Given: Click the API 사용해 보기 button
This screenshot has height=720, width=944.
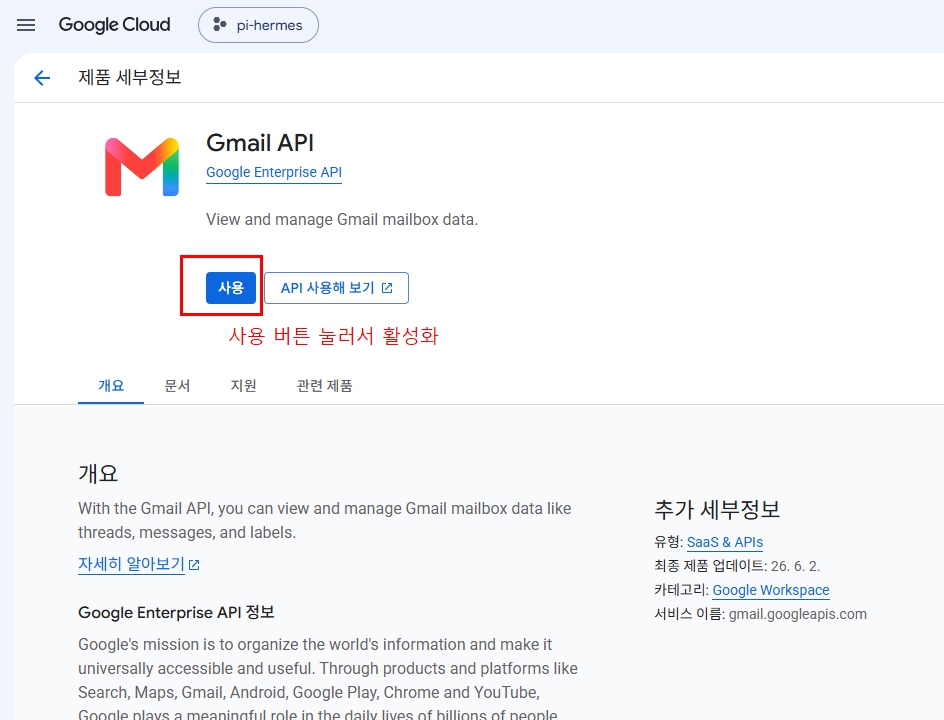Looking at the screenshot, I should [x=337, y=288].
